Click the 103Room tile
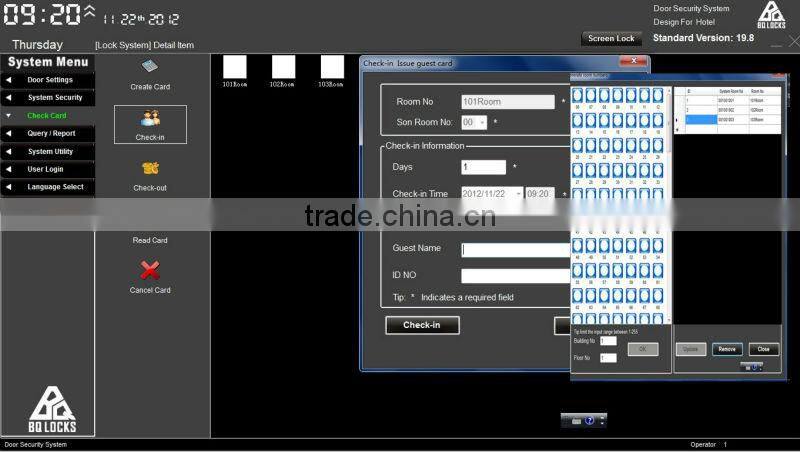Image resolution: width=800 pixels, height=452 pixels. tap(332, 67)
